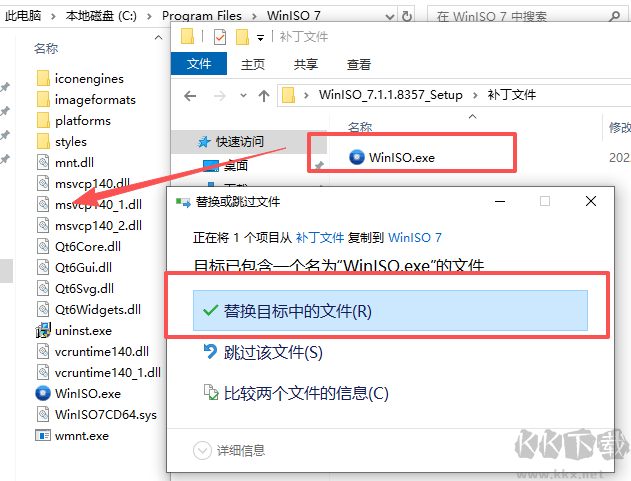Switch to the 主页 ribbon tab
The image size is (631, 481).
click(x=253, y=64)
